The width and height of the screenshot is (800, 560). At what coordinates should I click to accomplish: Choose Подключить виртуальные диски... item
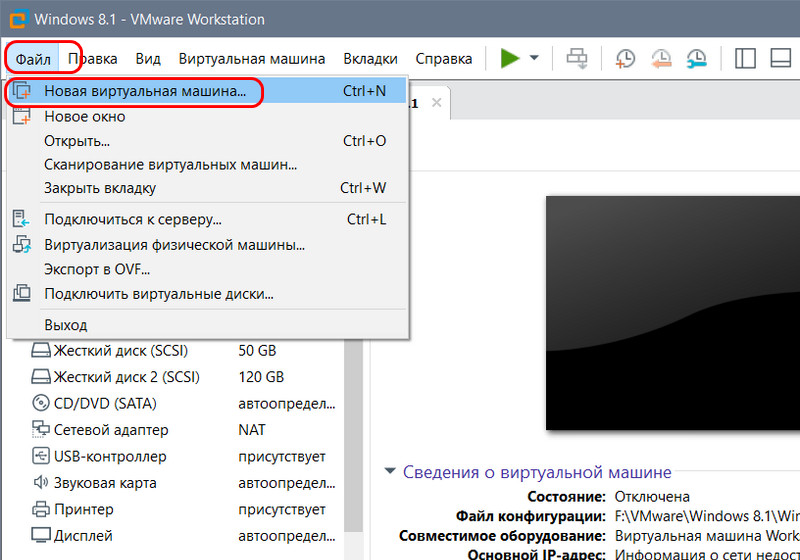click(x=207, y=294)
